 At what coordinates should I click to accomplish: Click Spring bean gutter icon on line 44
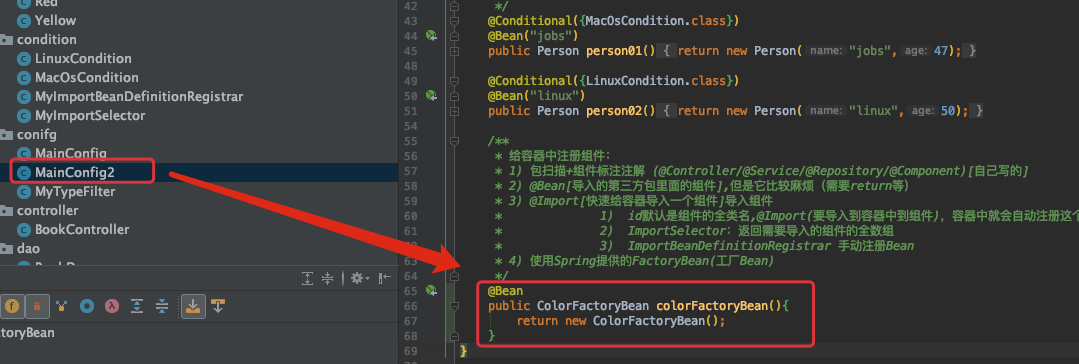(x=431, y=36)
